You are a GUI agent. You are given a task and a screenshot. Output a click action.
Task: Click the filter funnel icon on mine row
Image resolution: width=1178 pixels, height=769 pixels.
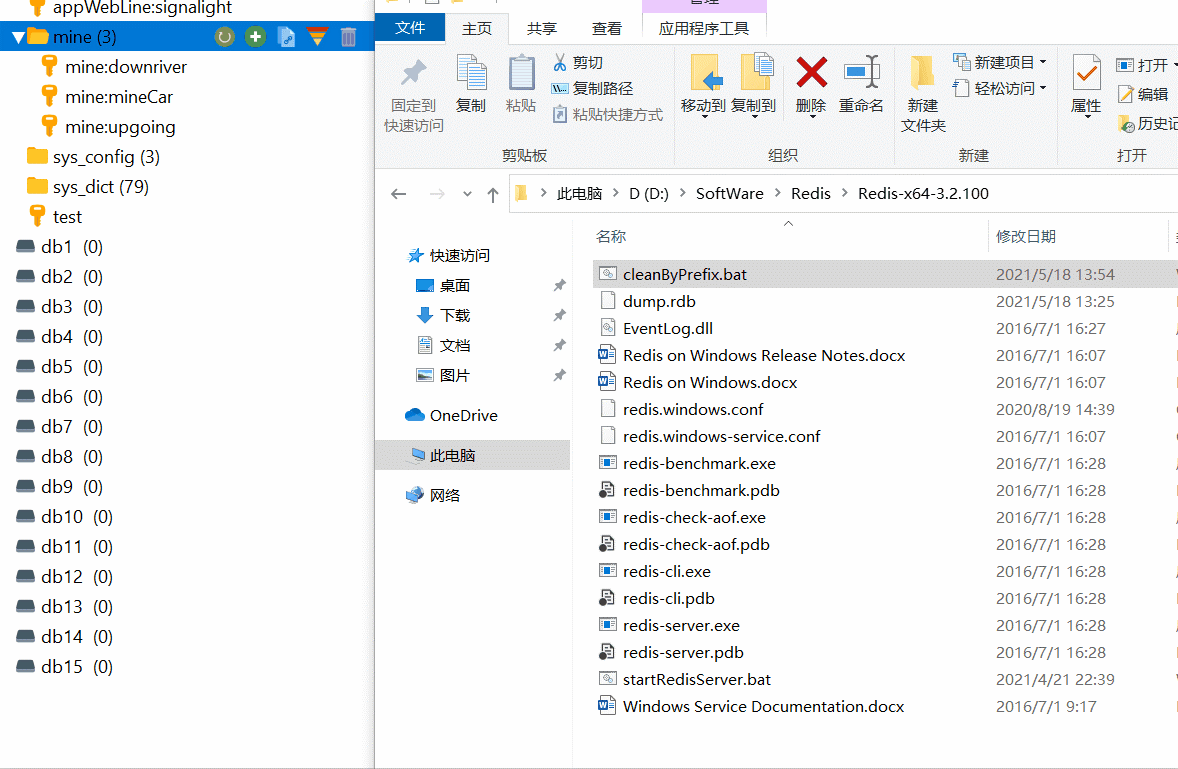tap(318, 36)
